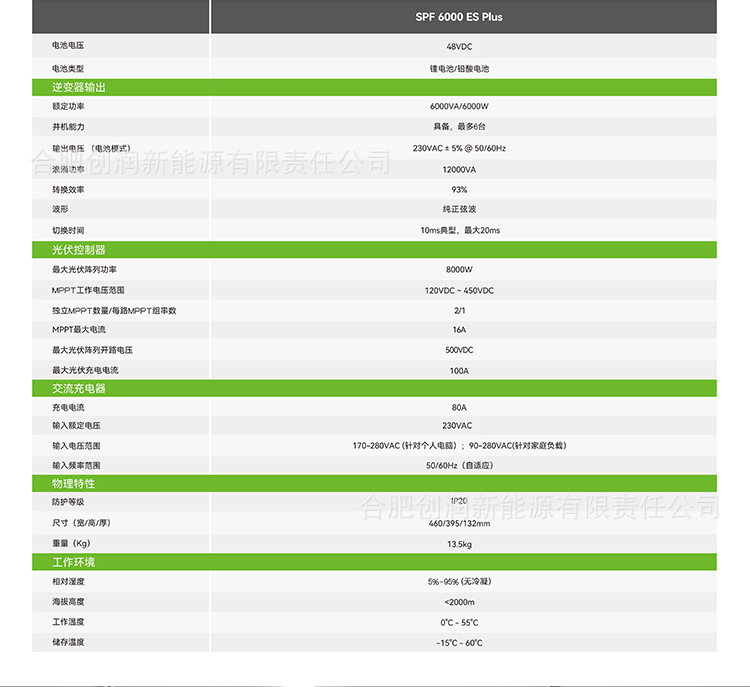The width and height of the screenshot is (750, 687).
Task: Click the 纯正弦波 value
Action: pos(459,209)
